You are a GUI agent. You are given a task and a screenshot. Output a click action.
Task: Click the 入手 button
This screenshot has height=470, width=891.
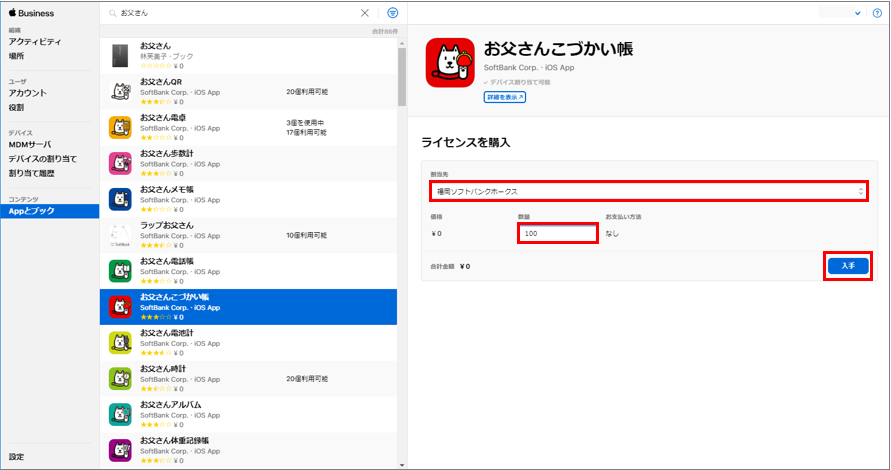pyautogui.click(x=847, y=266)
